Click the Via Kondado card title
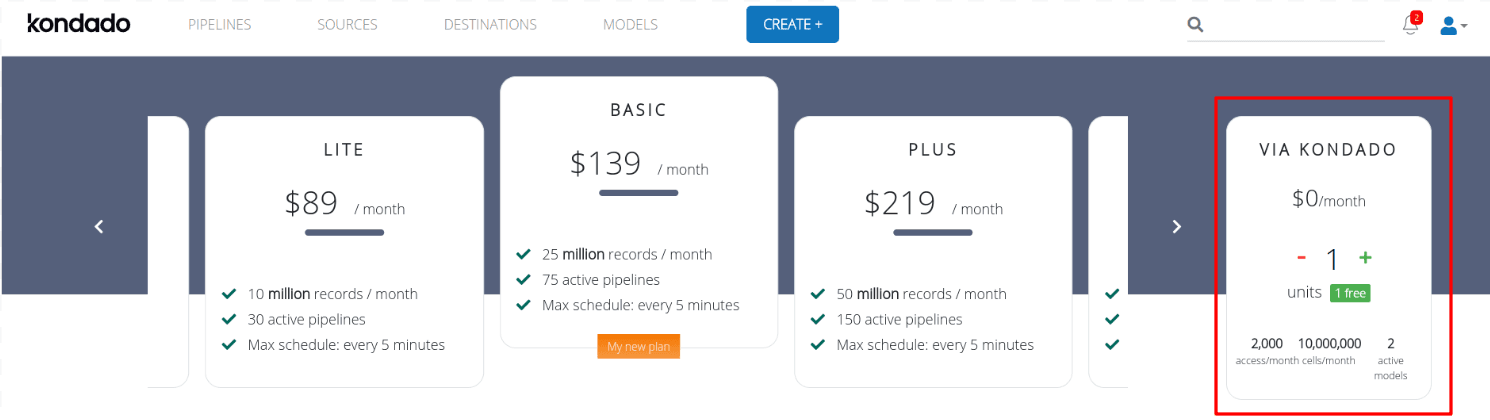 (1328, 150)
